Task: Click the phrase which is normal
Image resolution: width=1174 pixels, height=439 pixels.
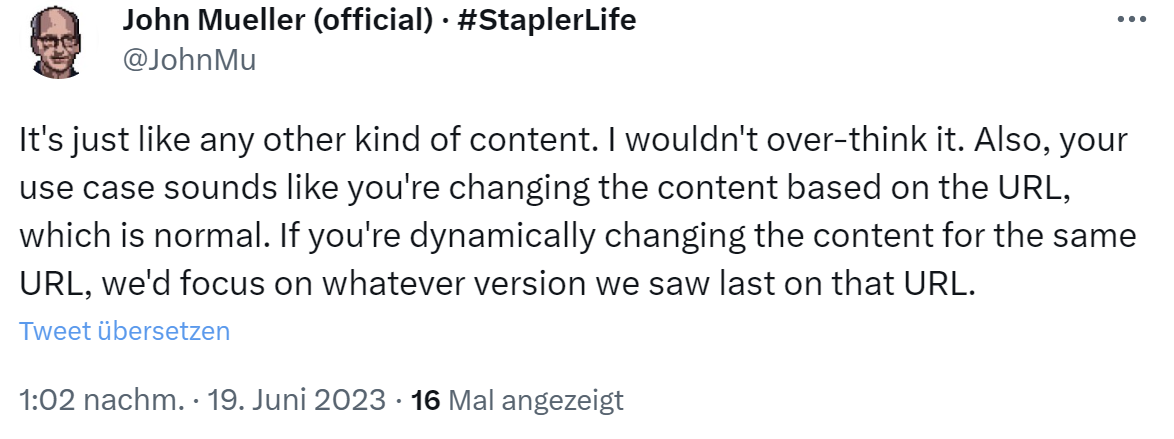Action: coord(183,237)
